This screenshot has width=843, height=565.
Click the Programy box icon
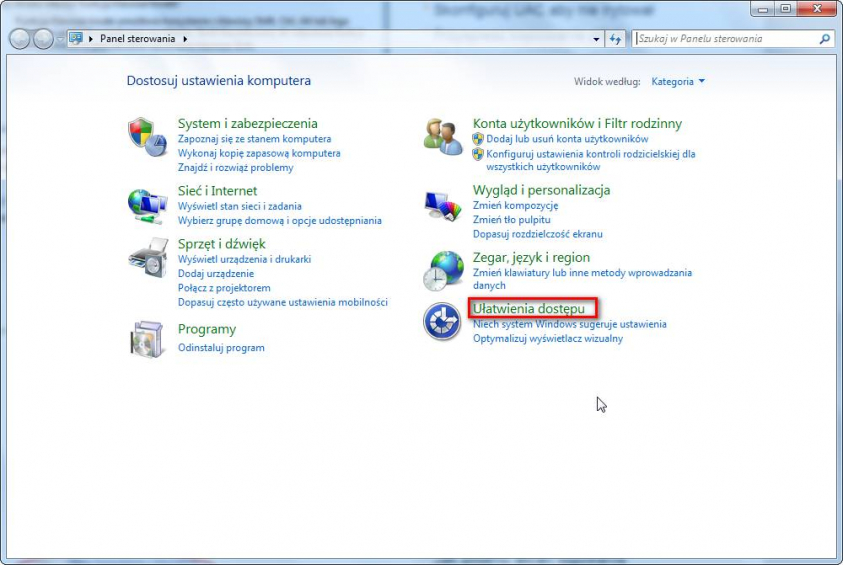(147, 339)
